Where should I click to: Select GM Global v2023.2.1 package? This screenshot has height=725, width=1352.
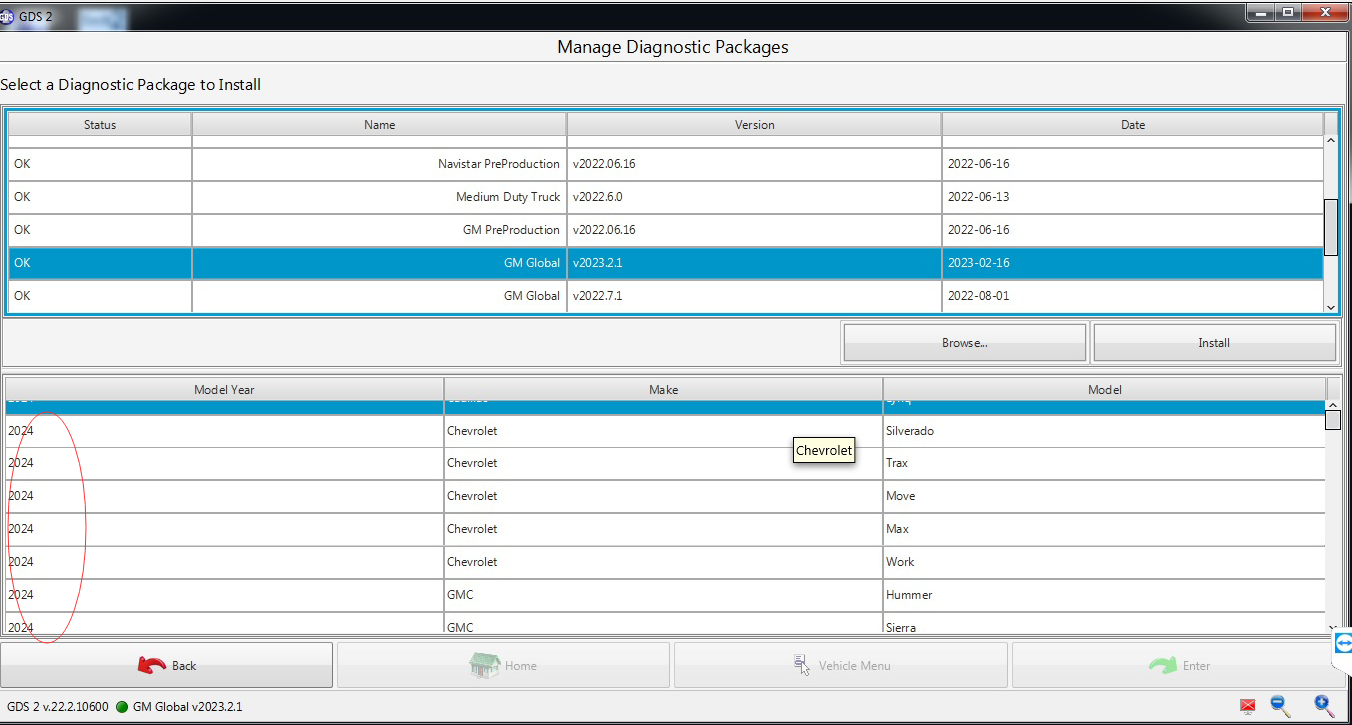666,263
